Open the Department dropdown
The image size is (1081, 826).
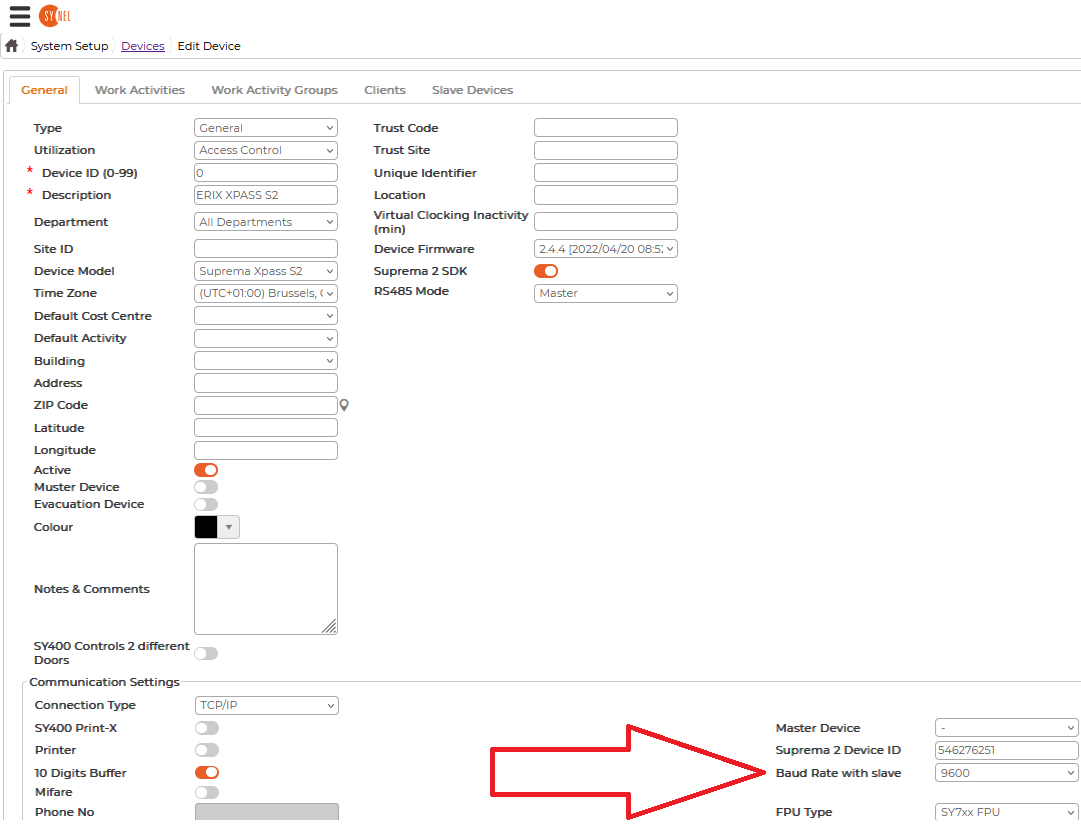[266, 222]
